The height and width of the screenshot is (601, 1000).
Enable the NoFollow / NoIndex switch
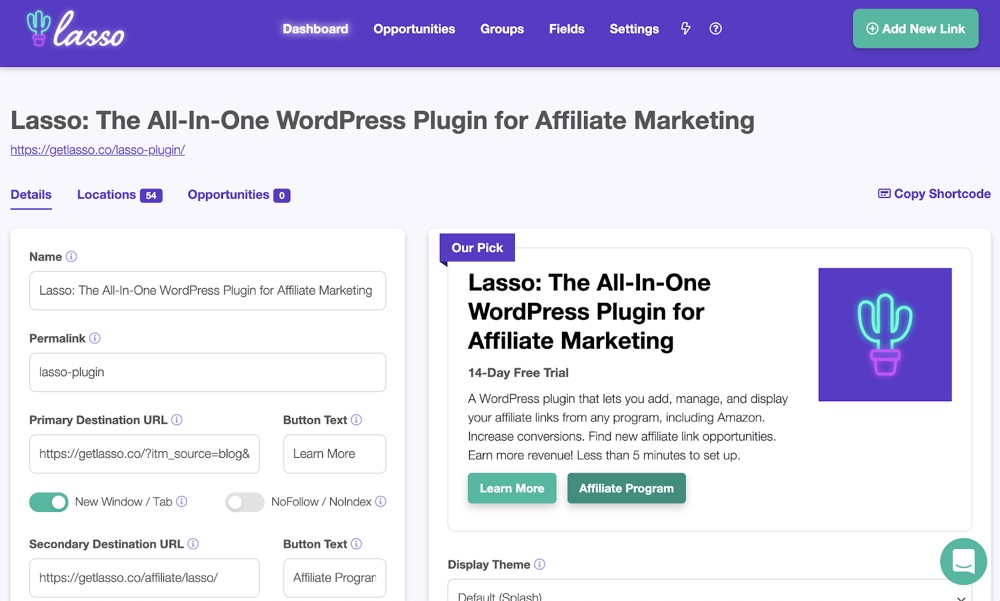click(x=245, y=502)
